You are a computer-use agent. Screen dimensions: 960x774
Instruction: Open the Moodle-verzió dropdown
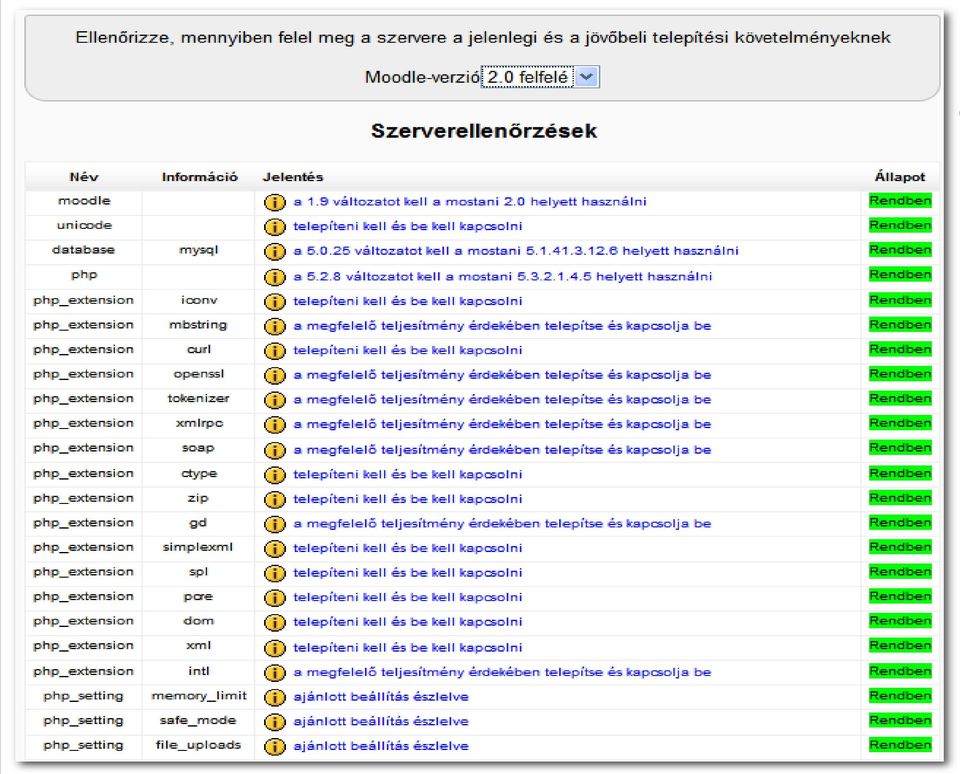pos(540,77)
